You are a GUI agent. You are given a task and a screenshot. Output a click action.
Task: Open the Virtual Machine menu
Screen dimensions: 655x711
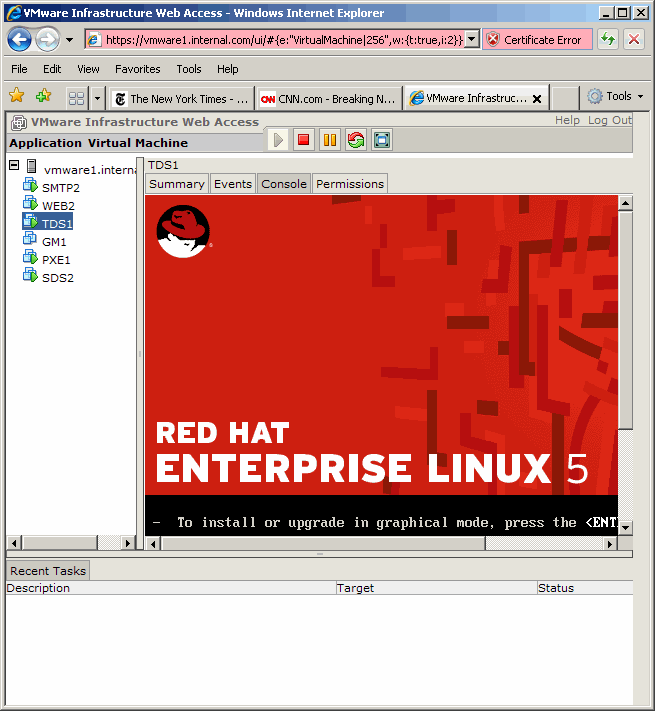point(138,143)
